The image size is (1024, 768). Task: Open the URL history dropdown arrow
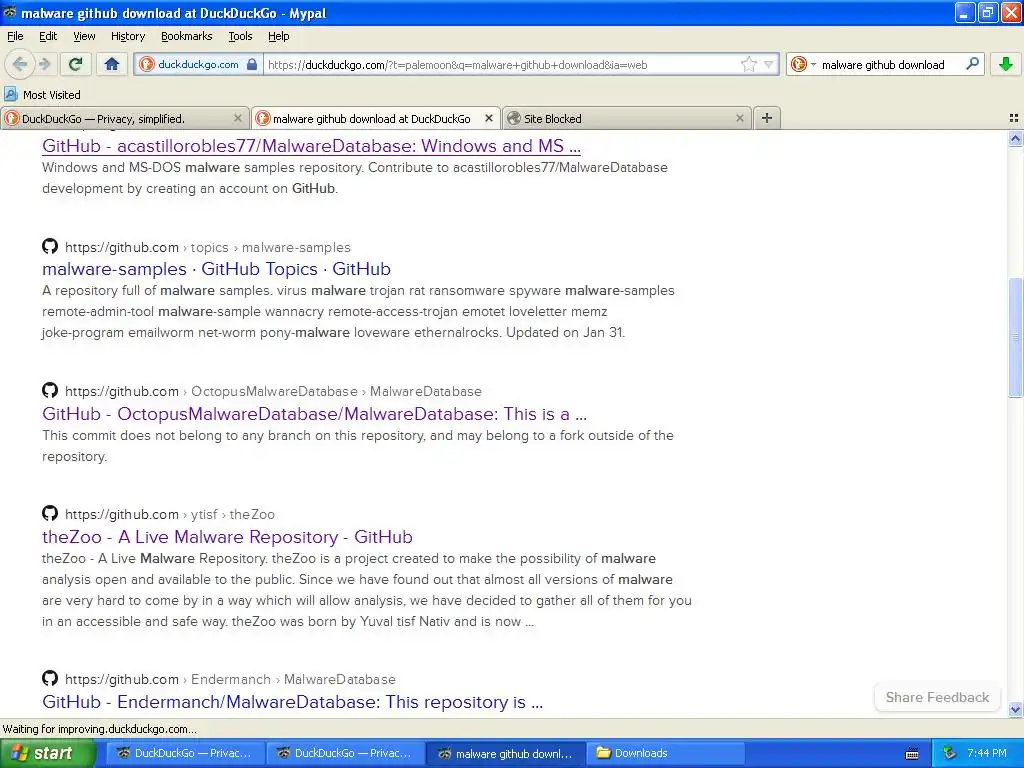[x=769, y=65]
